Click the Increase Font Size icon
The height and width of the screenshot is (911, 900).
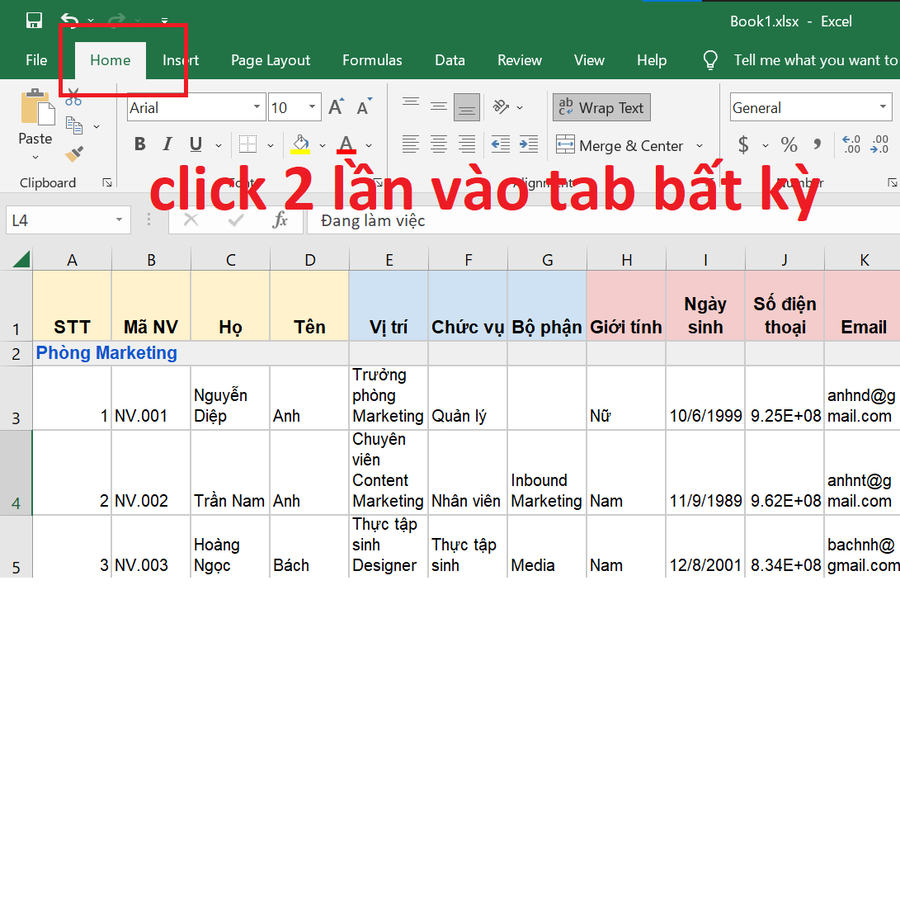(x=336, y=107)
